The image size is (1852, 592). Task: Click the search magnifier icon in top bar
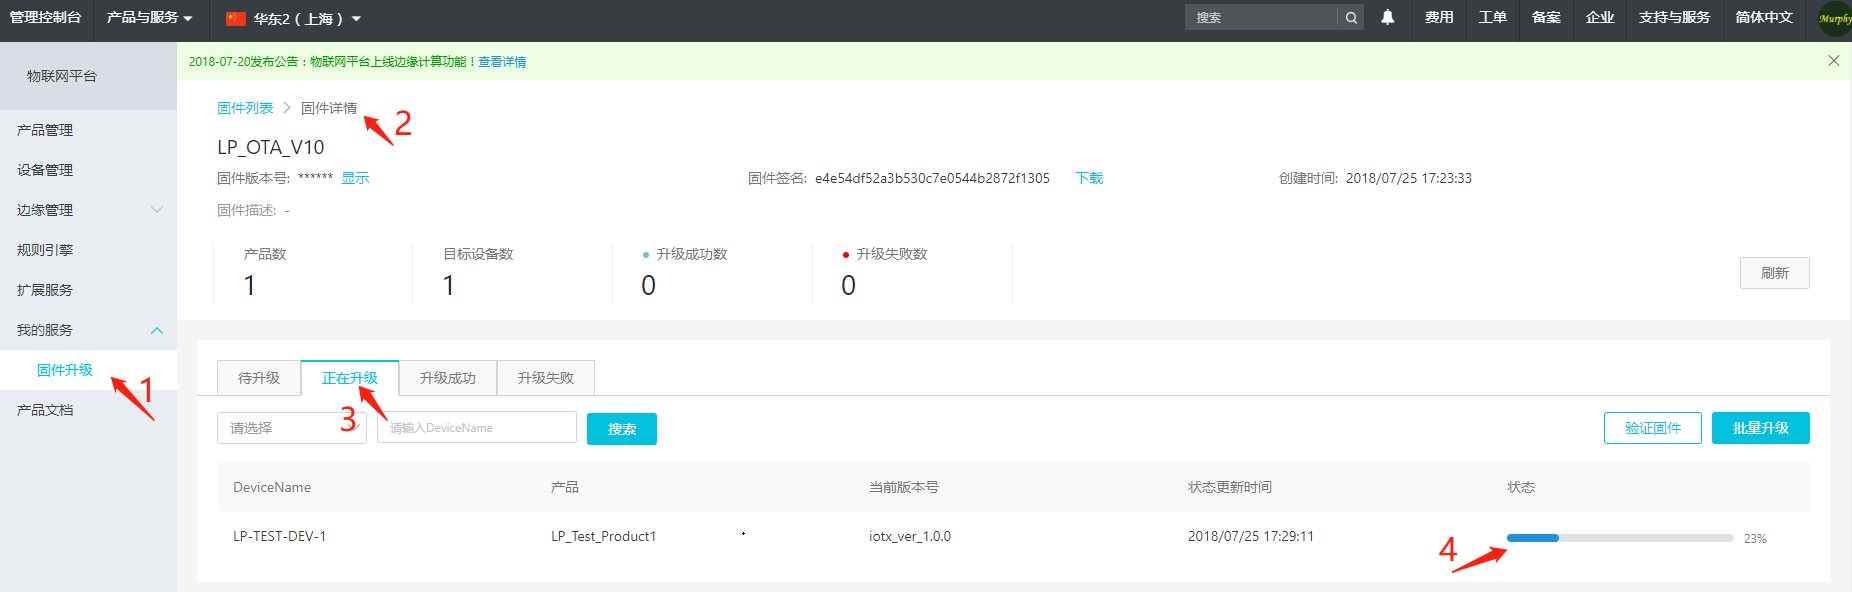tap(1351, 17)
